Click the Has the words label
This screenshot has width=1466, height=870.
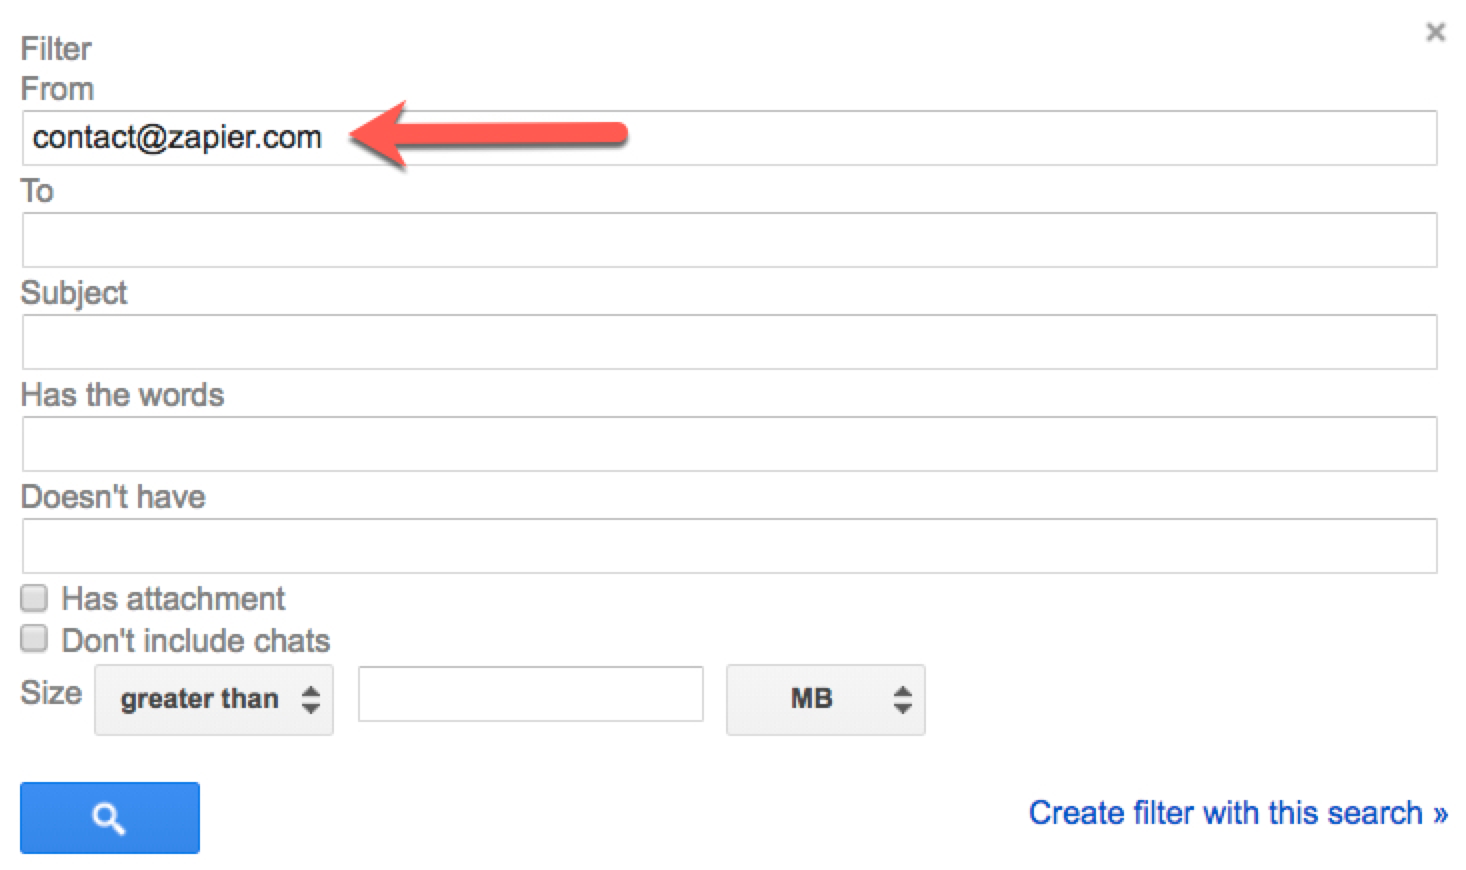122,395
